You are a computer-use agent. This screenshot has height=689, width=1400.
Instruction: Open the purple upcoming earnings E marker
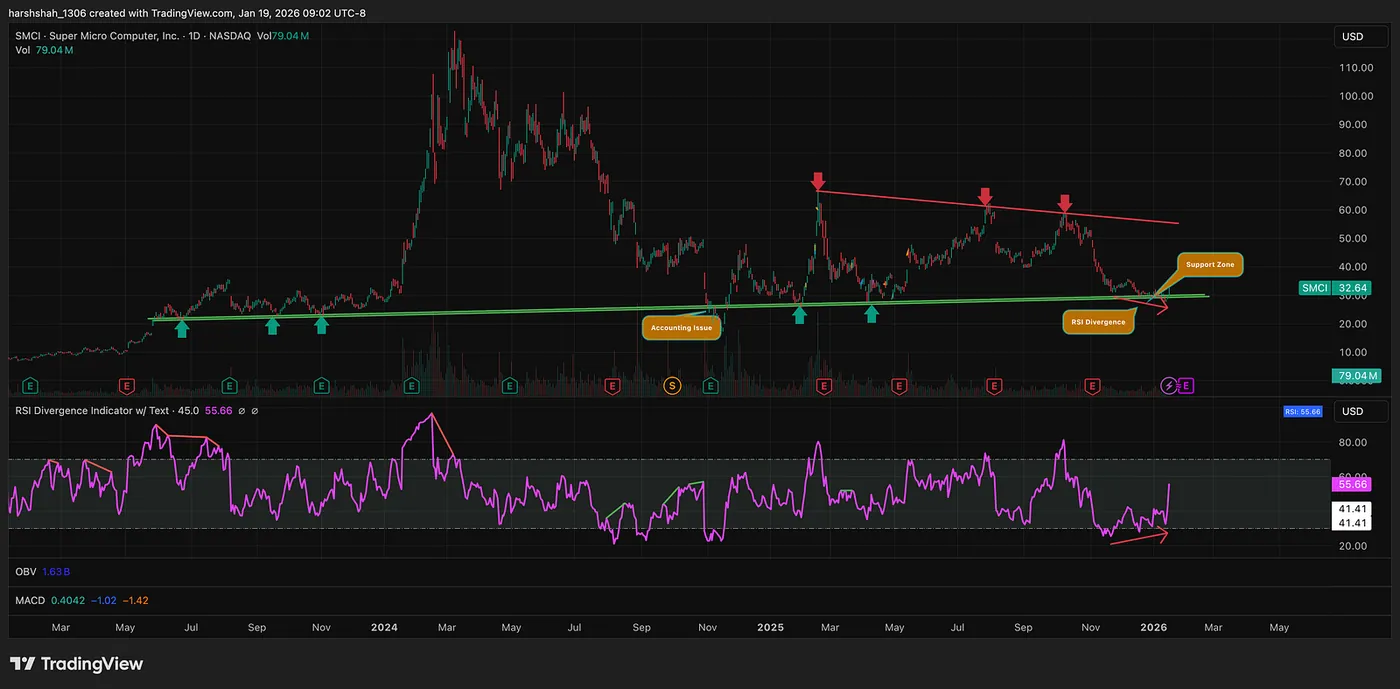tap(1187, 385)
